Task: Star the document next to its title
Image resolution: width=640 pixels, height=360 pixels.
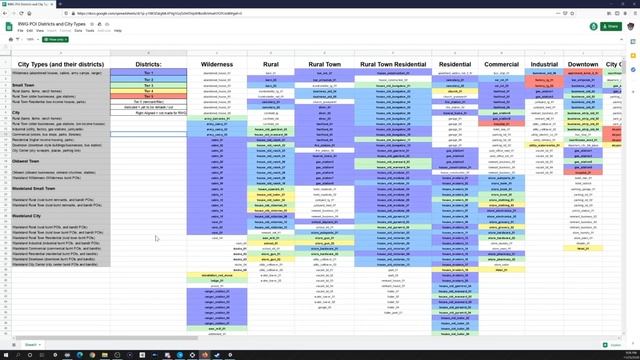Action: pyautogui.click(x=92, y=24)
